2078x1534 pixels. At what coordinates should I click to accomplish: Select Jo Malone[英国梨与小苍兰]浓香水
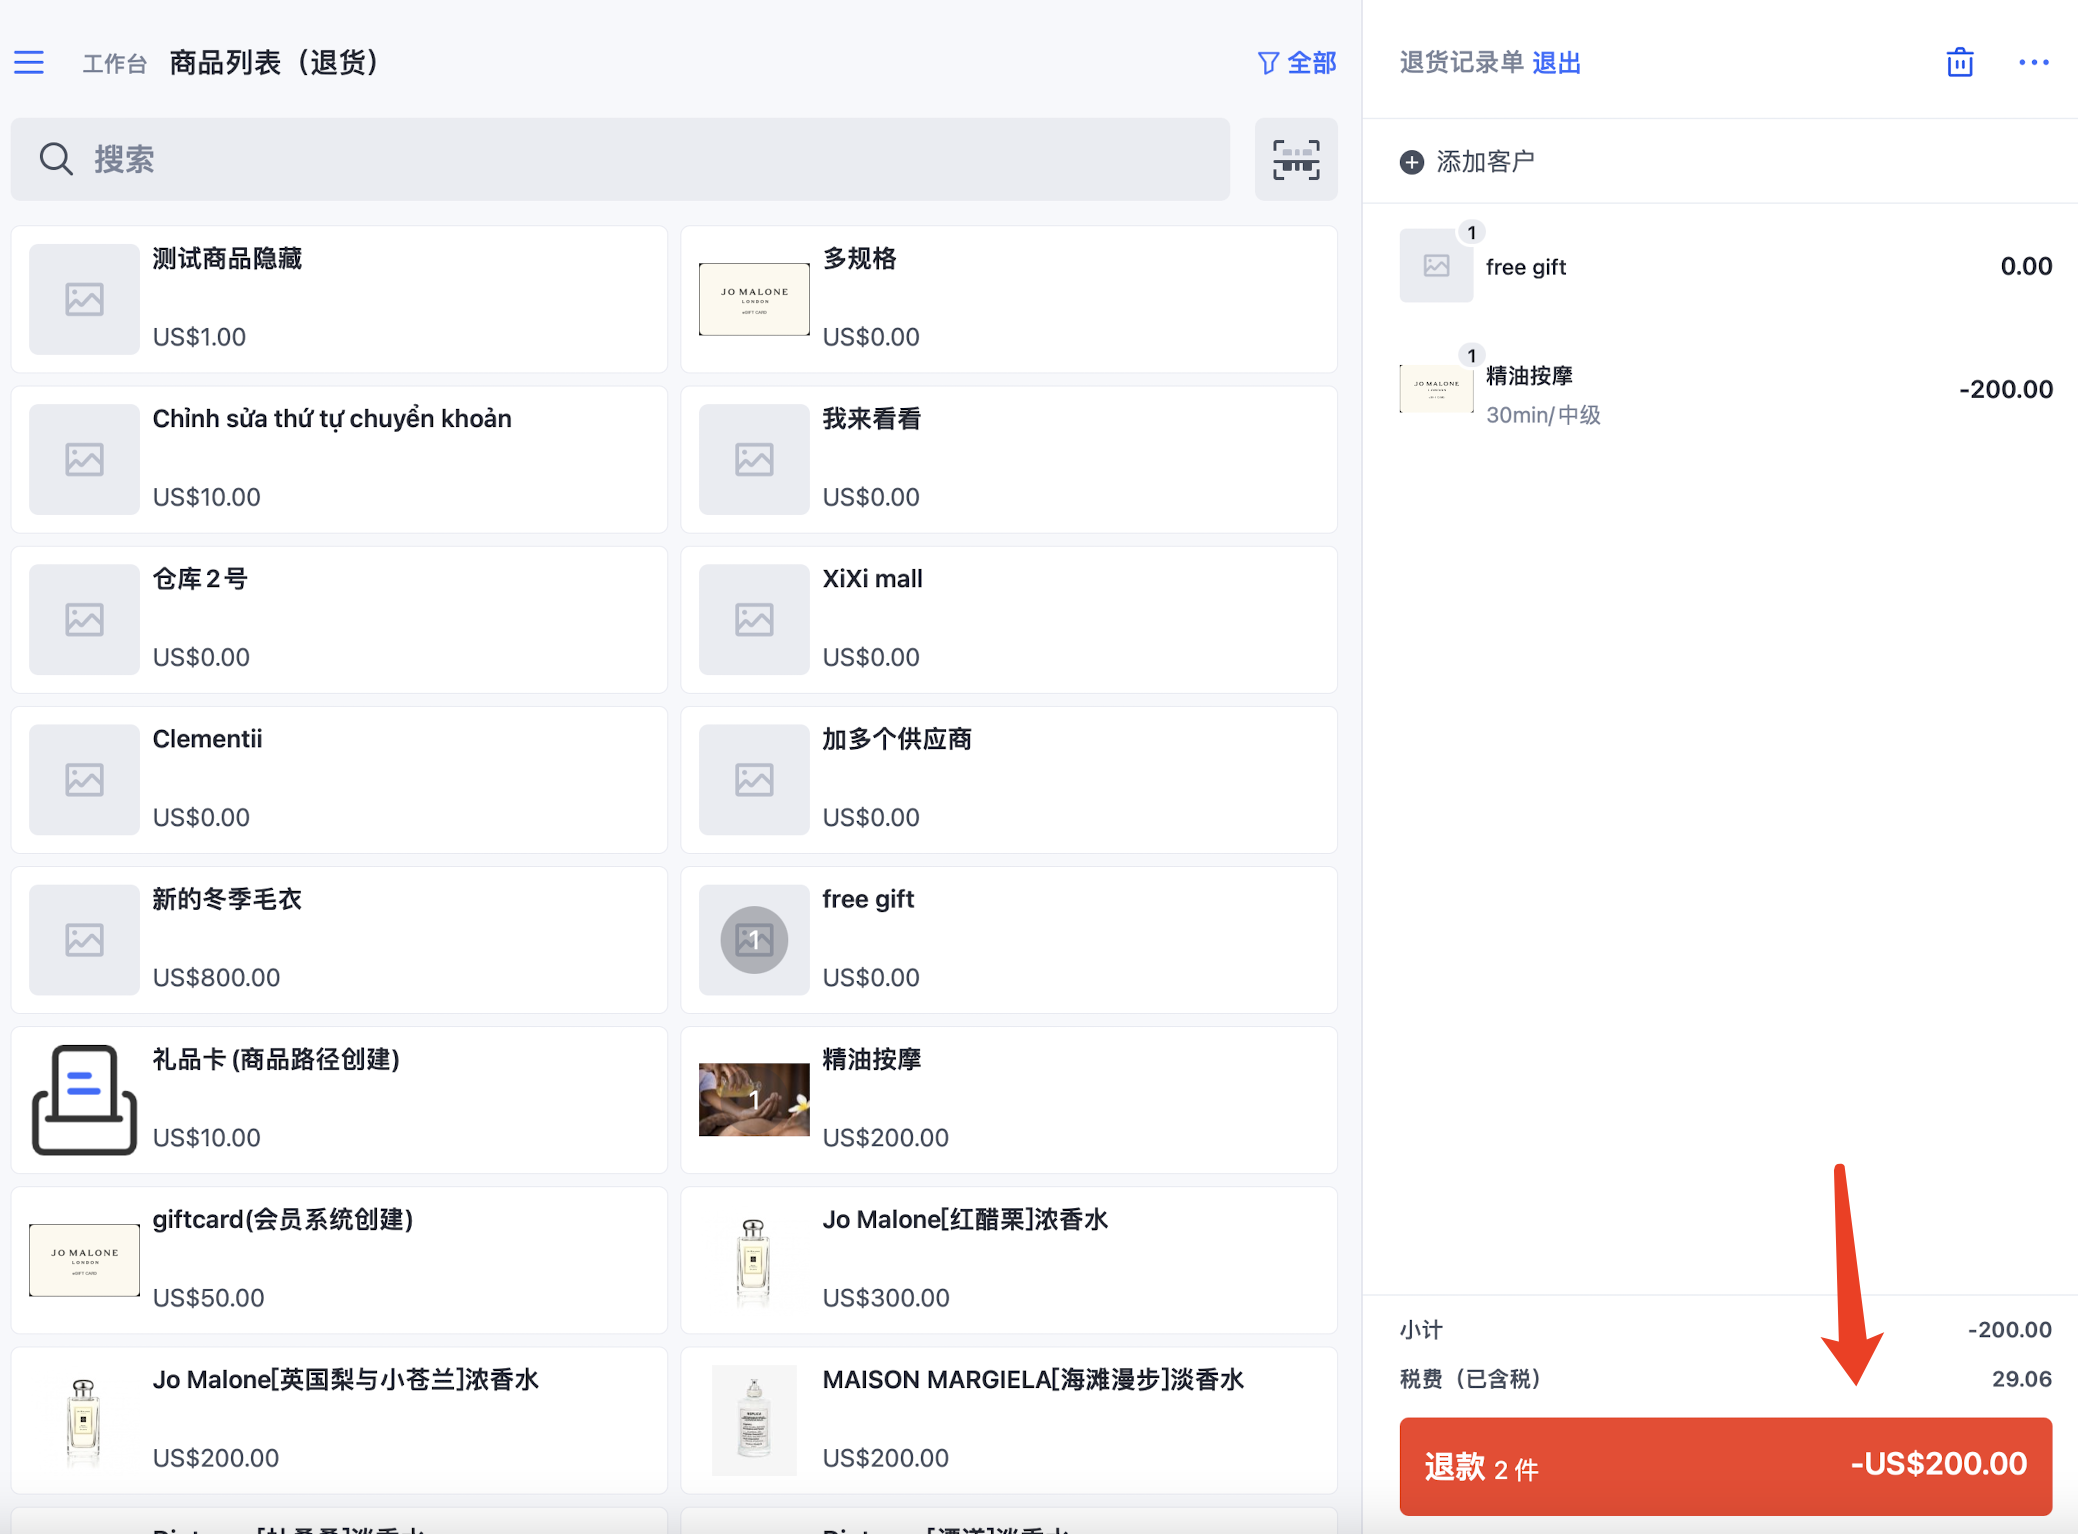pos(339,1419)
